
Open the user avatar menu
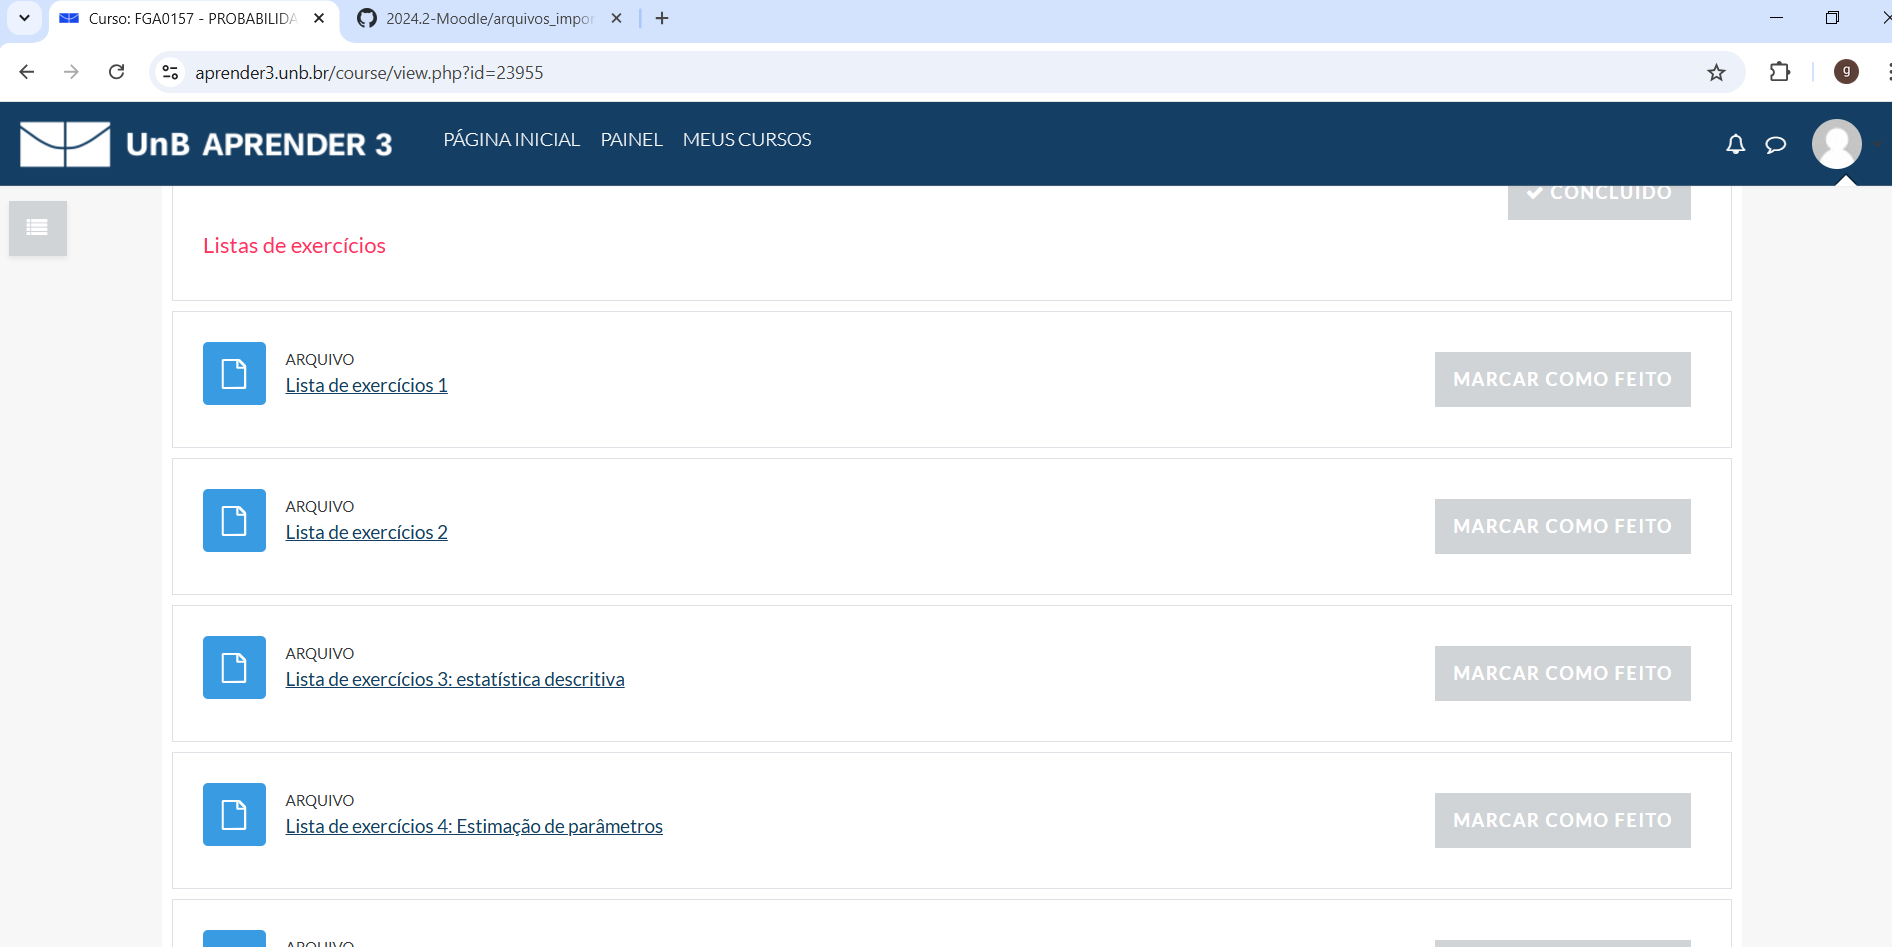click(x=1836, y=144)
